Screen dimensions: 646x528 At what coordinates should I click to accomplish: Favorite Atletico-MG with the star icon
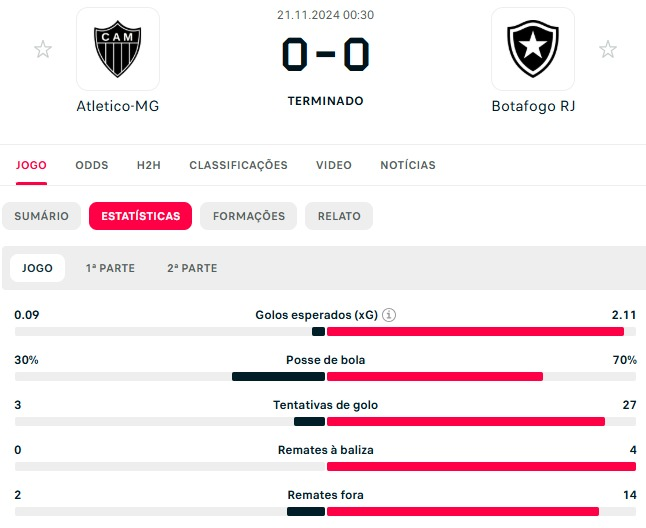[43, 49]
